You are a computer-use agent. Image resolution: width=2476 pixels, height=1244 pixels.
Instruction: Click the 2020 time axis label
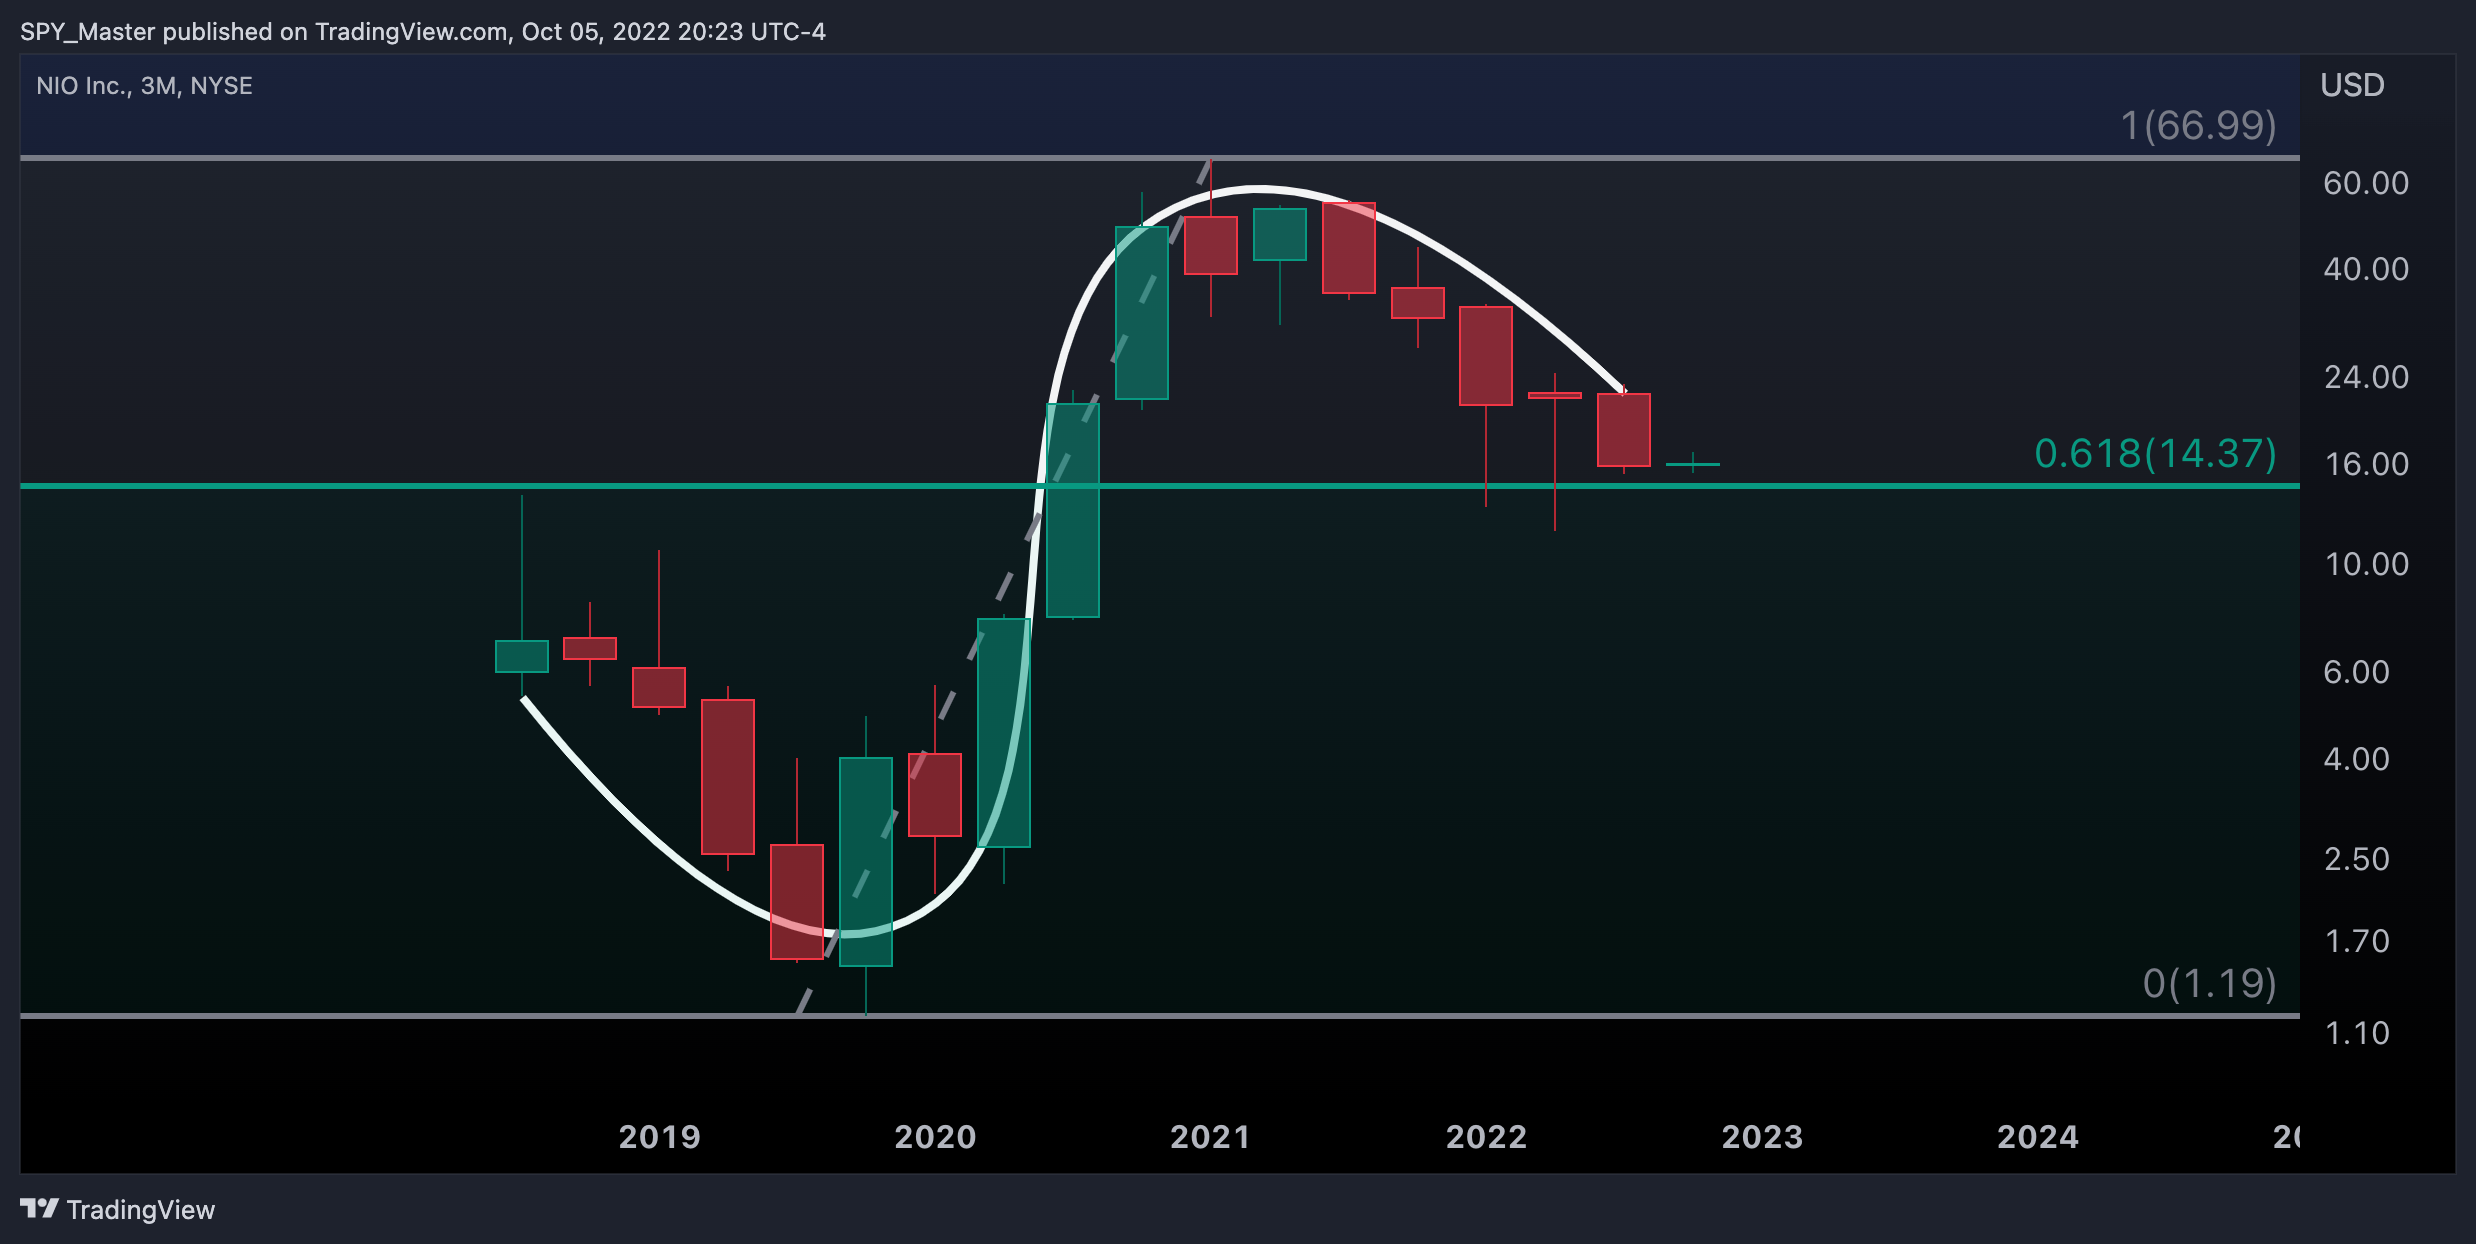pyautogui.click(x=935, y=1137)
